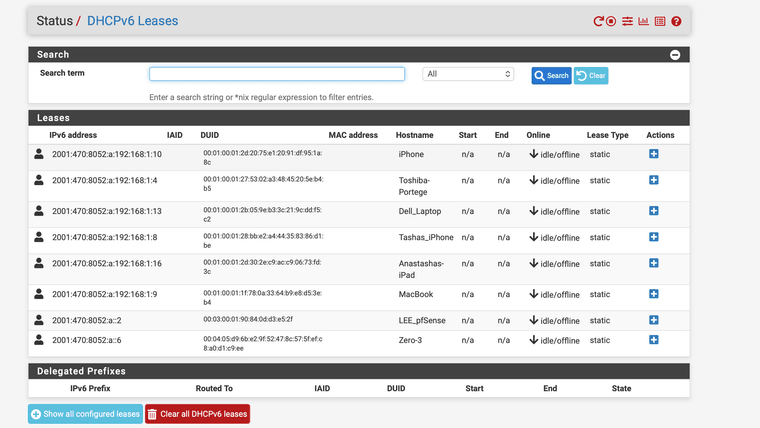Click user icon beside Zero-3 lease

coord(39,340)
